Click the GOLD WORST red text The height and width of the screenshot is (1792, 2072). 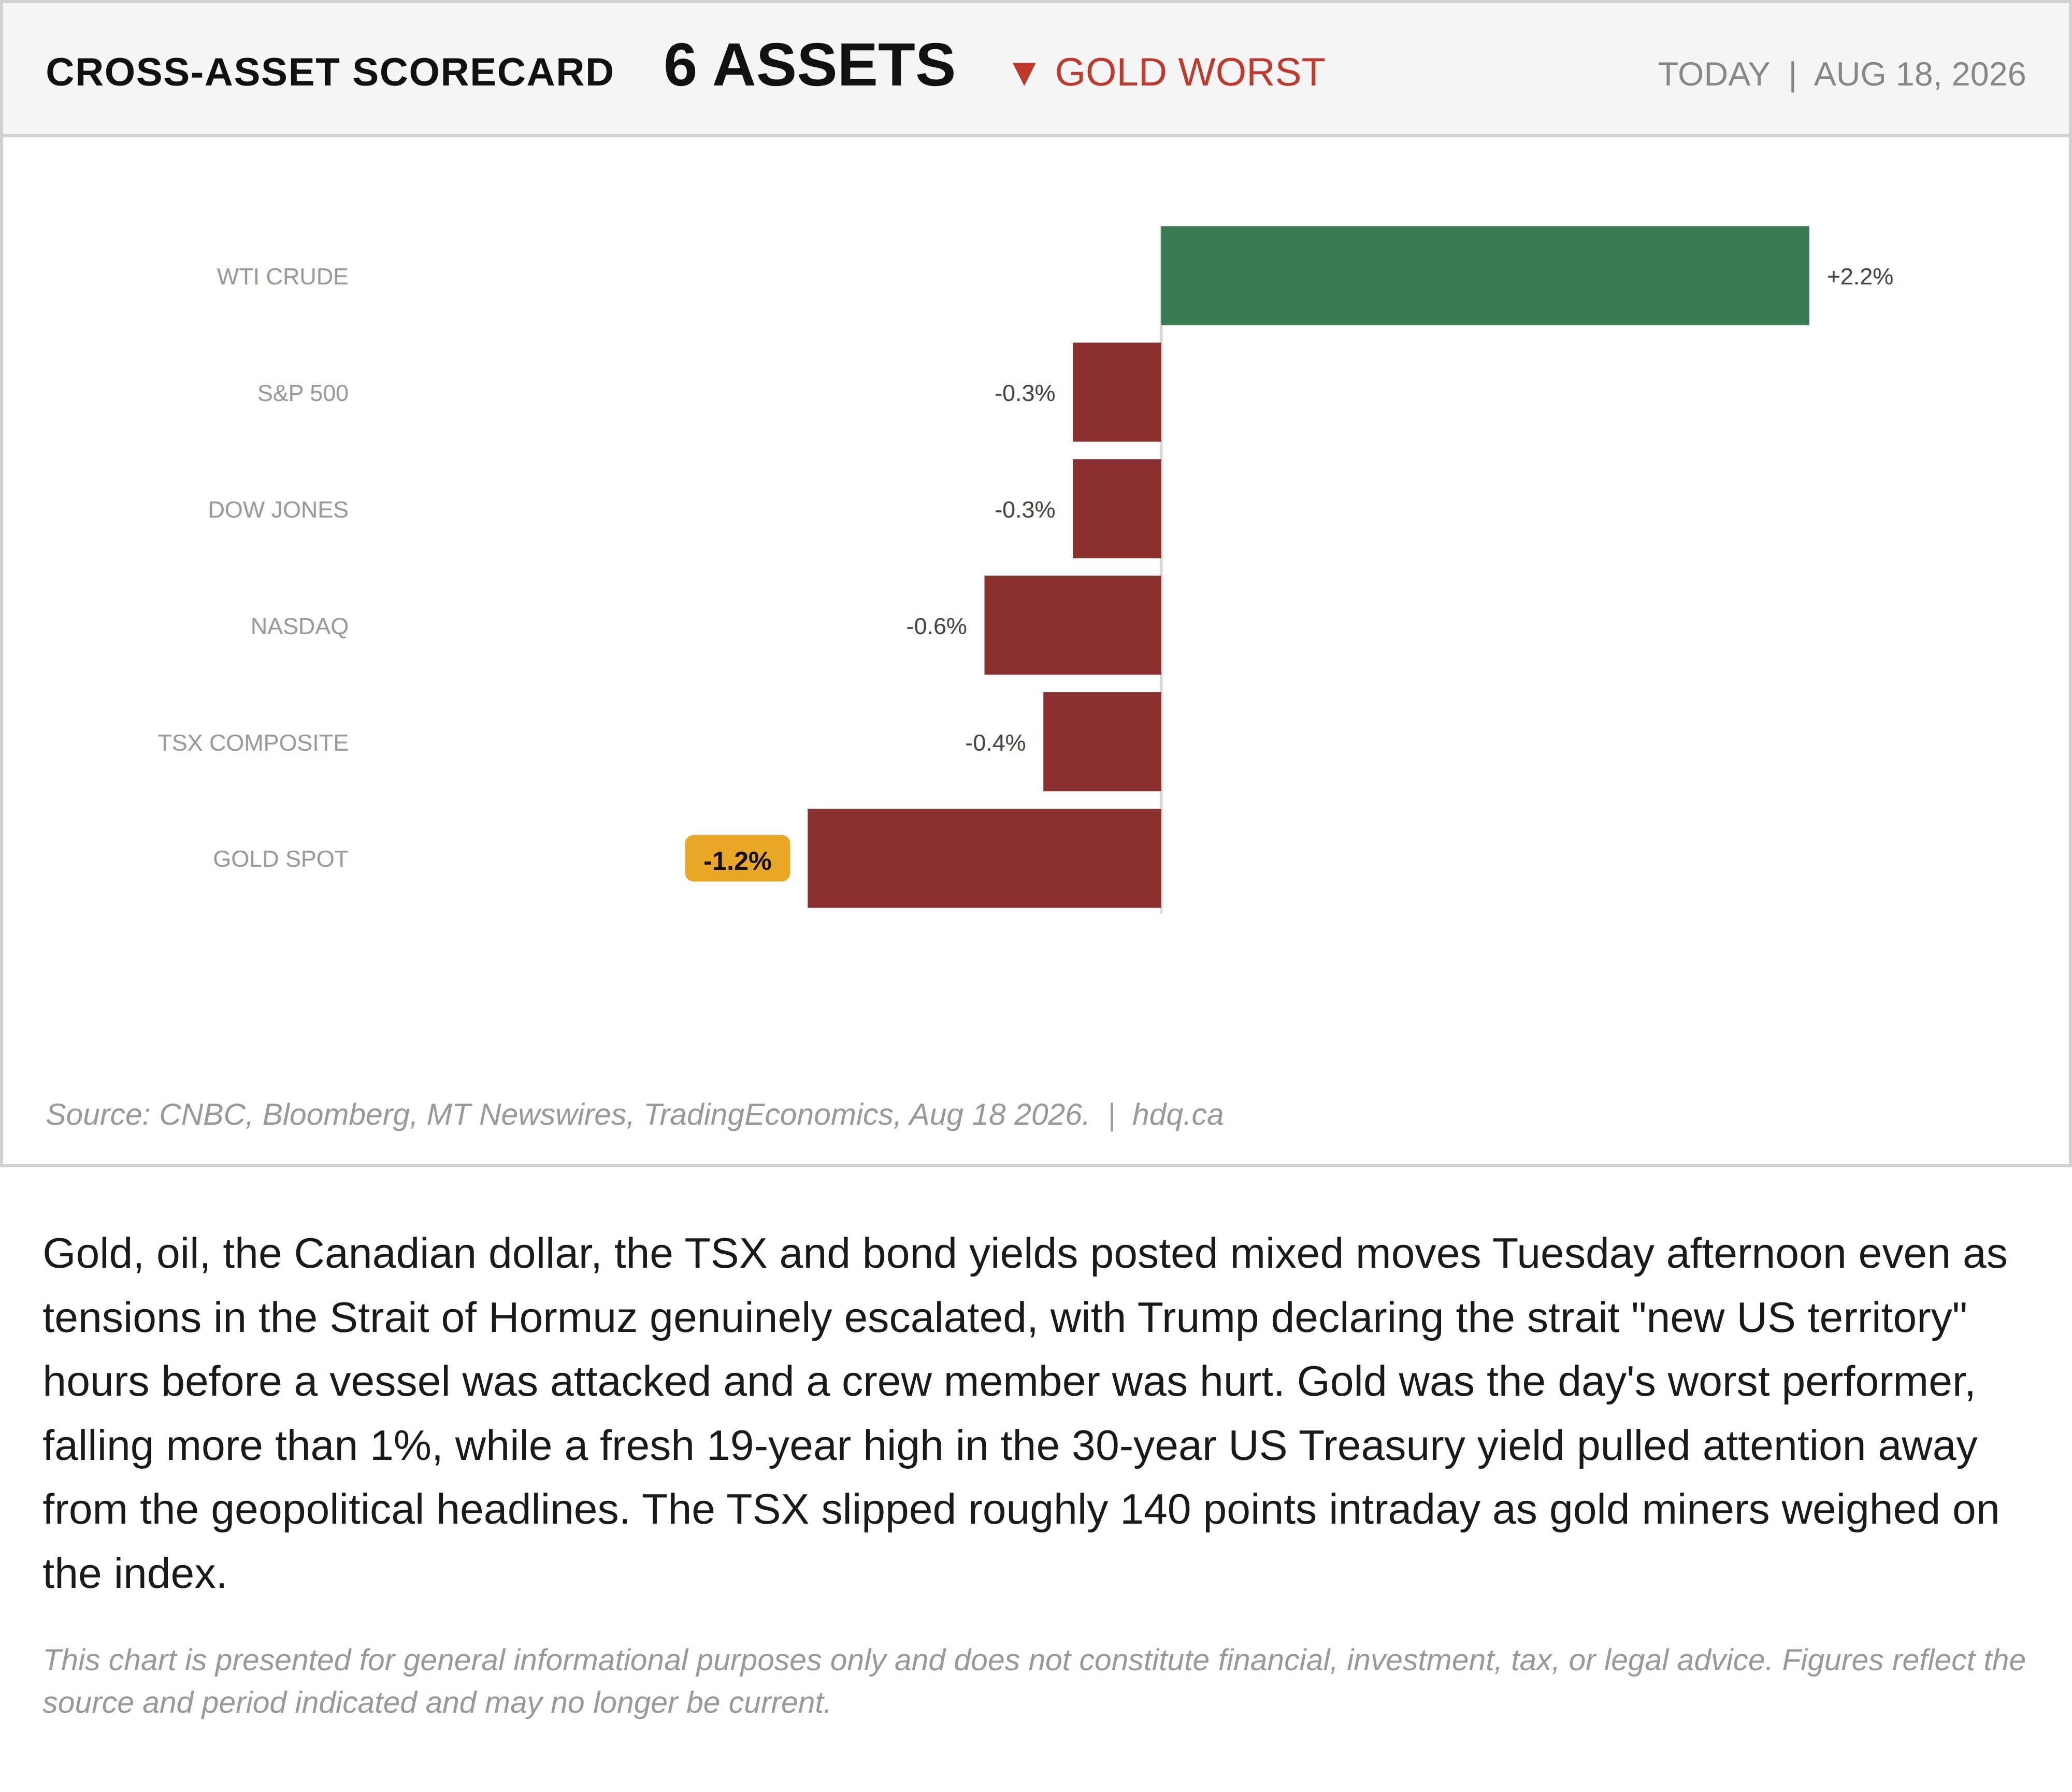tap(1190, 73)
